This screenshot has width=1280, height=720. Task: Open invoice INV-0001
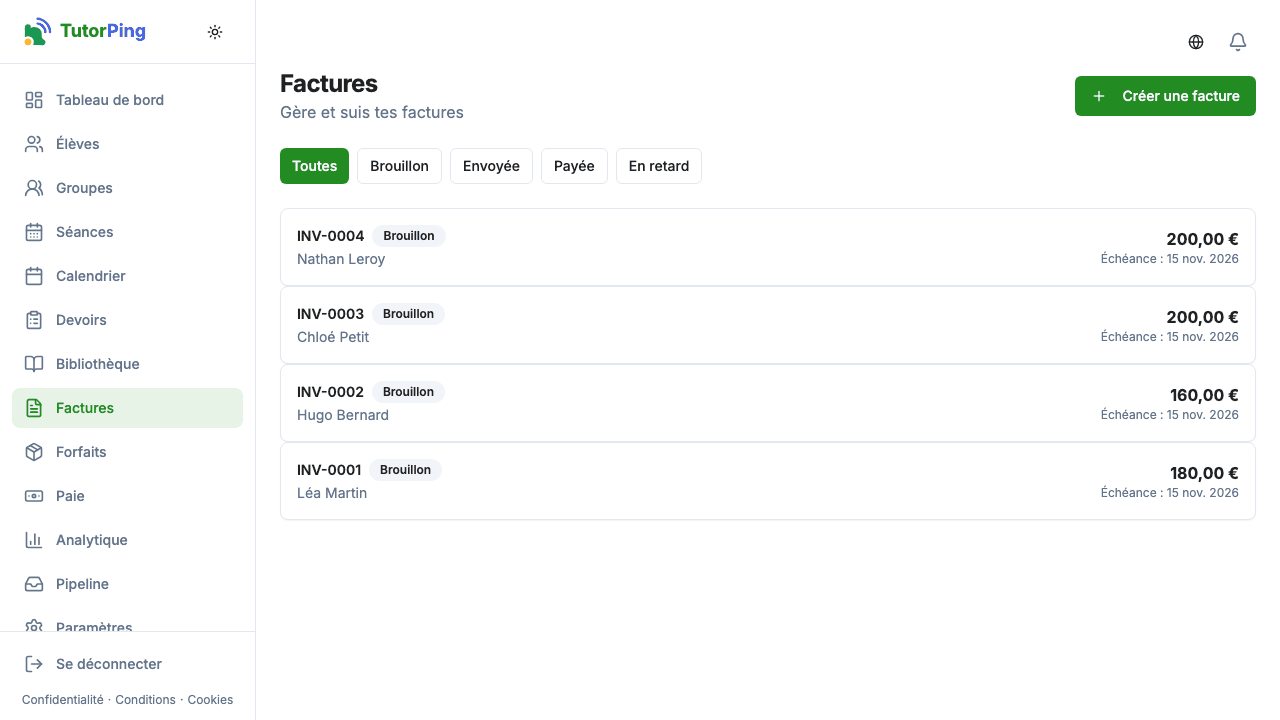tap(768, 481)
